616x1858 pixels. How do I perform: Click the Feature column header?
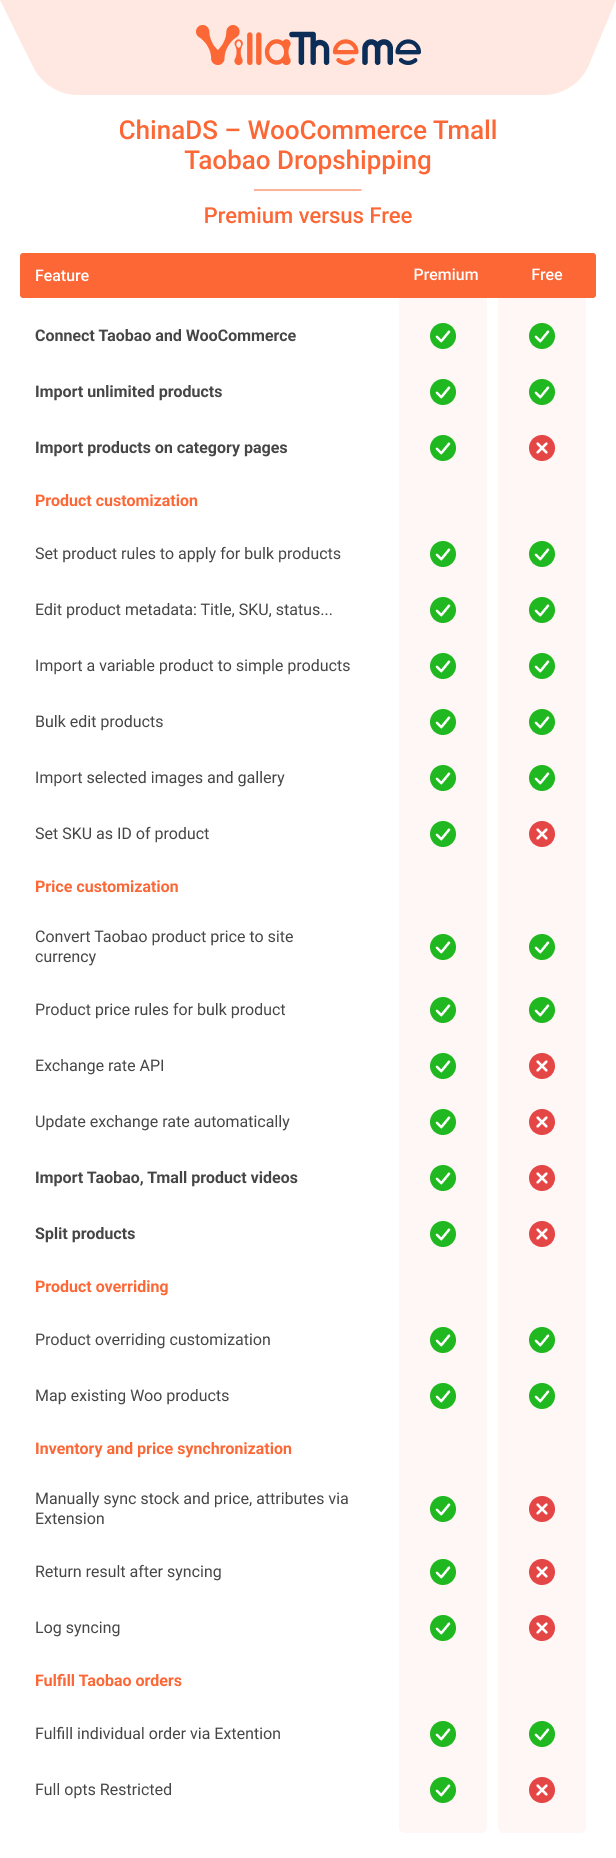(x=62, y=276)
